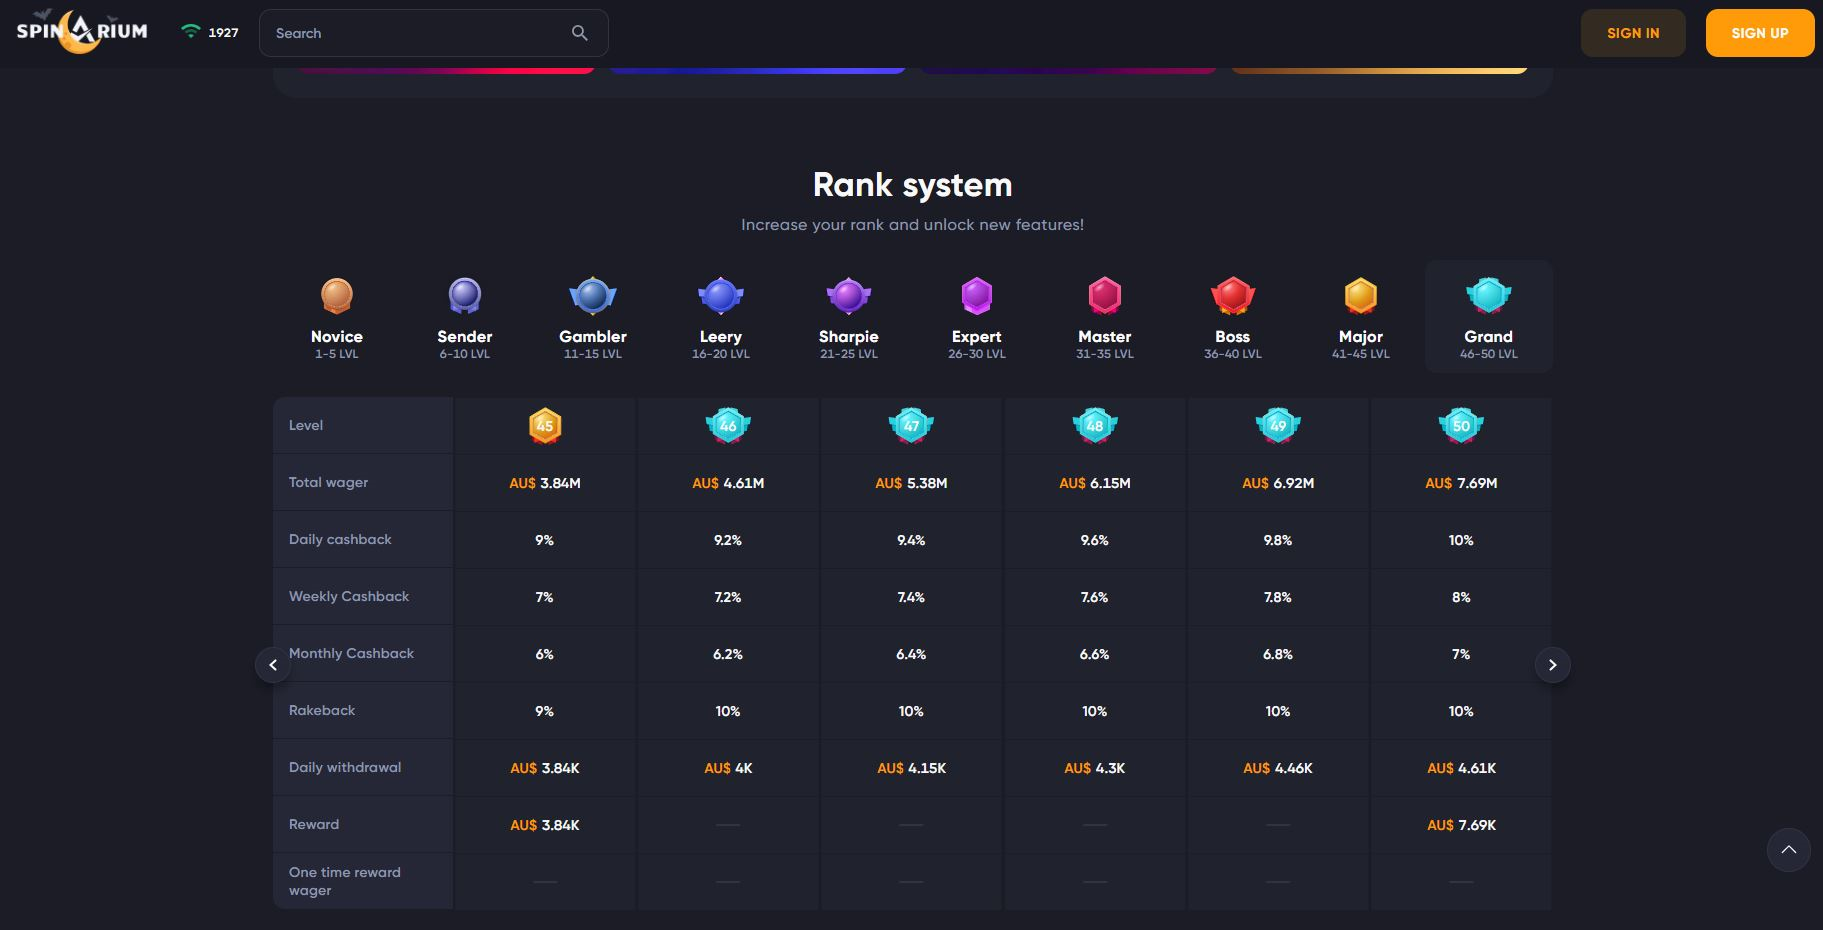Open the Expert rank tab
1823x930 pixels.
coord(976,316)
